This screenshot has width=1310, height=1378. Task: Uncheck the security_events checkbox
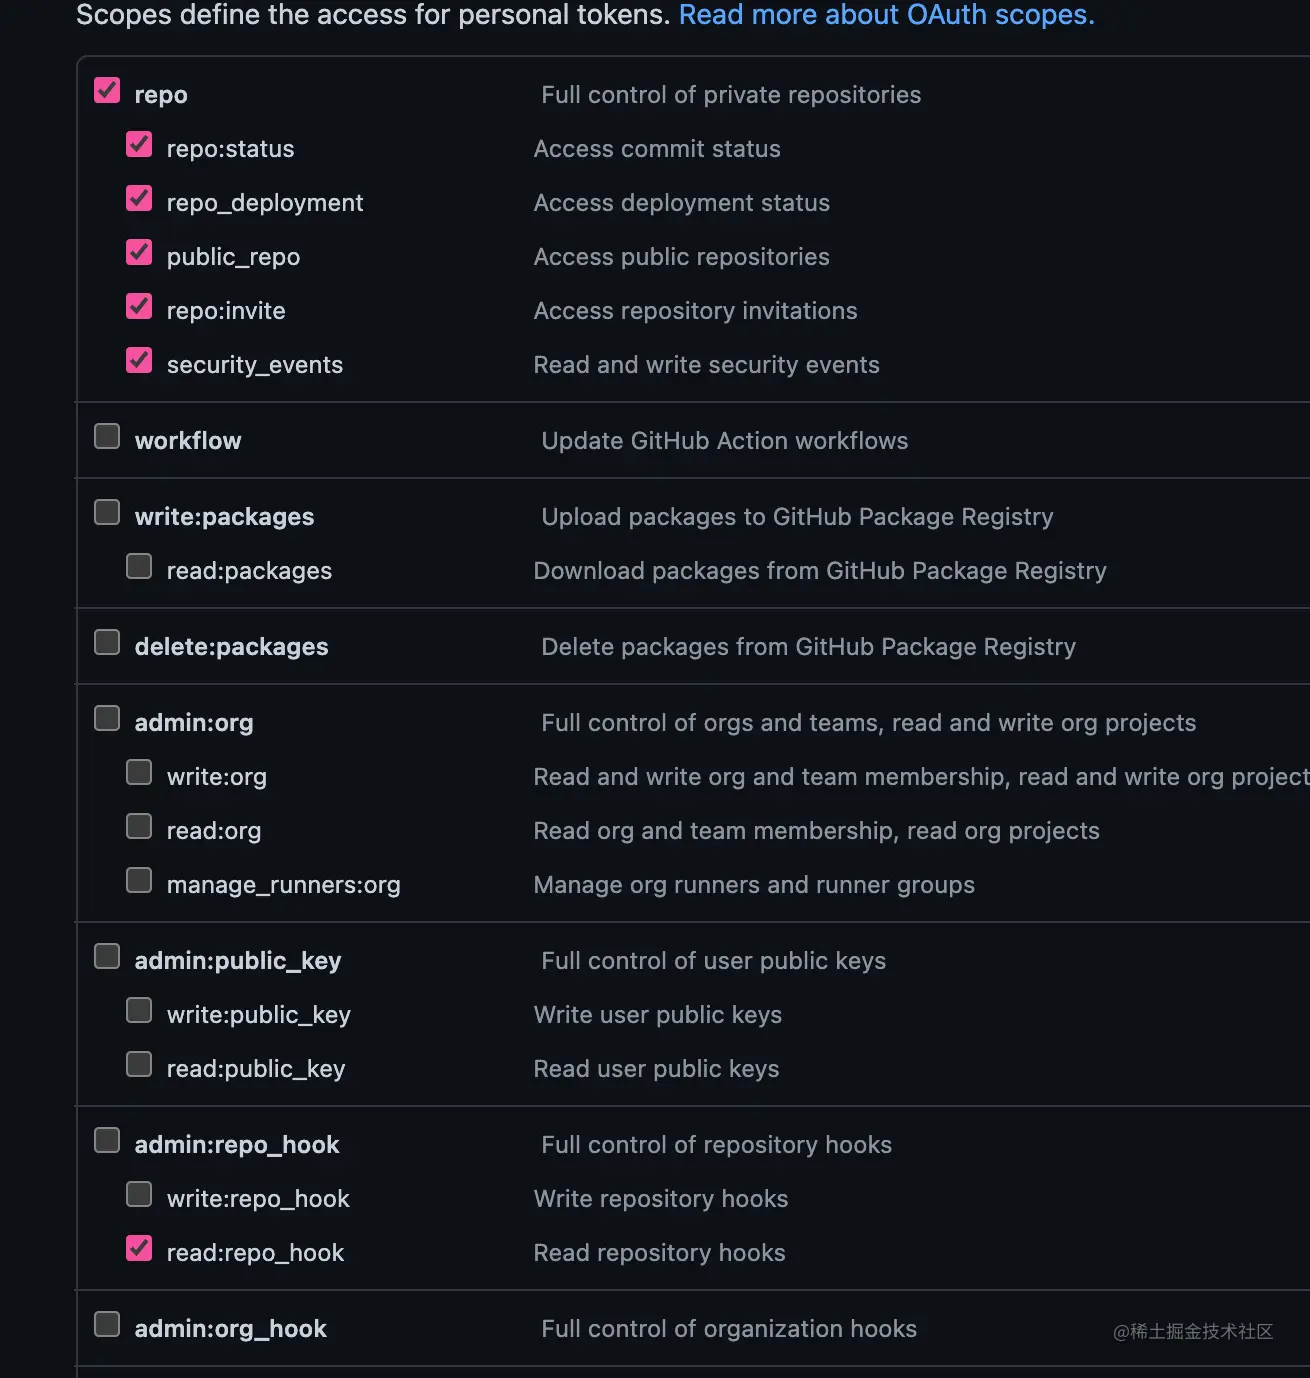[x=139, y=361]
